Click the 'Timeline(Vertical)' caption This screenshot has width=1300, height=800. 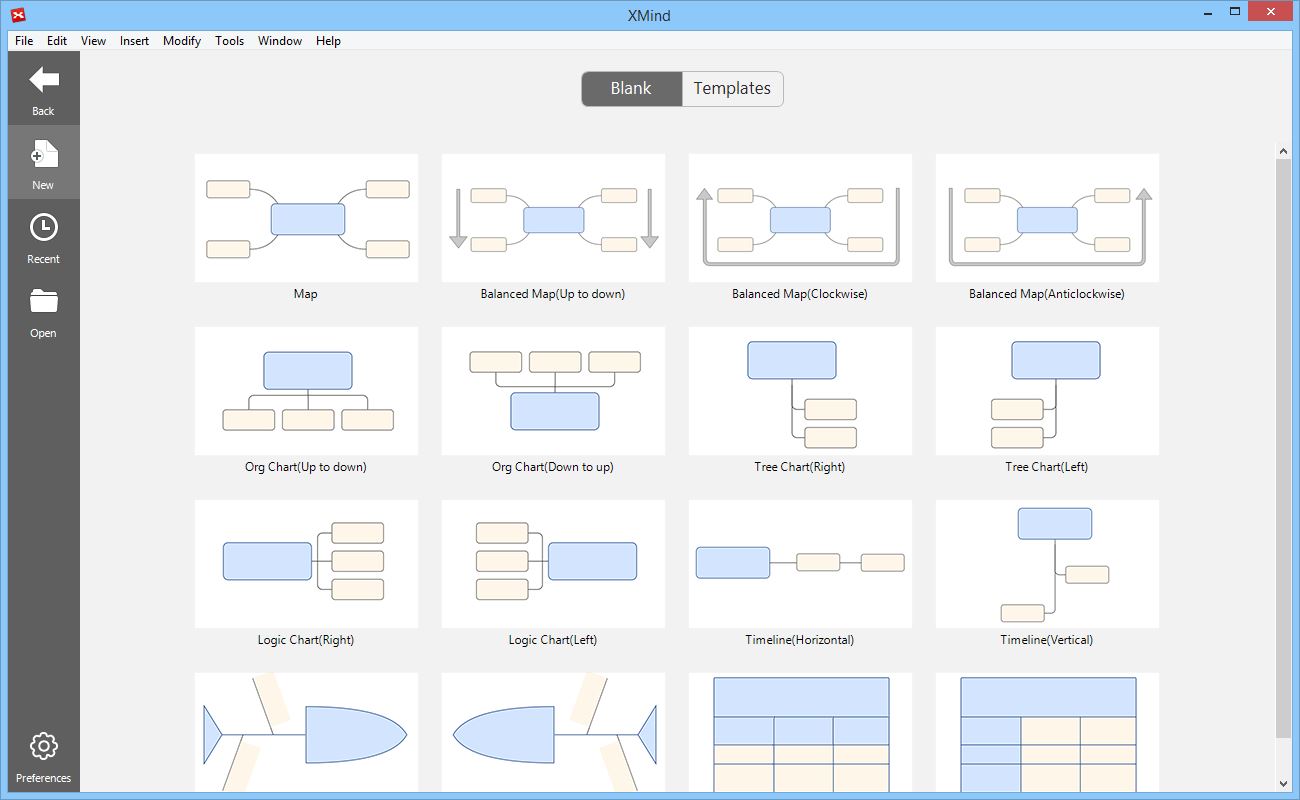[x=1047, y=640]
